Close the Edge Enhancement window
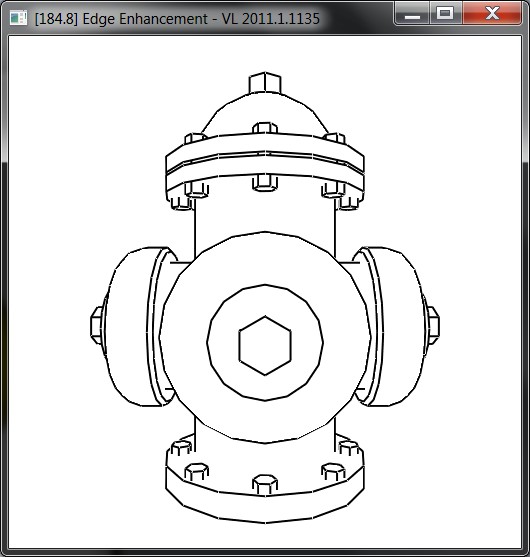 click(492, 13)
